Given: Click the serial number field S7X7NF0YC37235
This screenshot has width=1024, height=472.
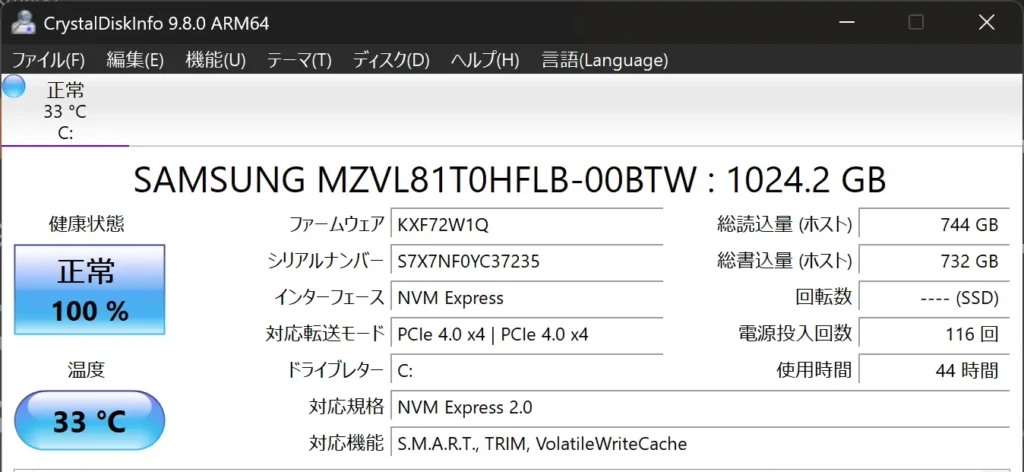Looking at the screenshot, I should [x=526, y=261].
